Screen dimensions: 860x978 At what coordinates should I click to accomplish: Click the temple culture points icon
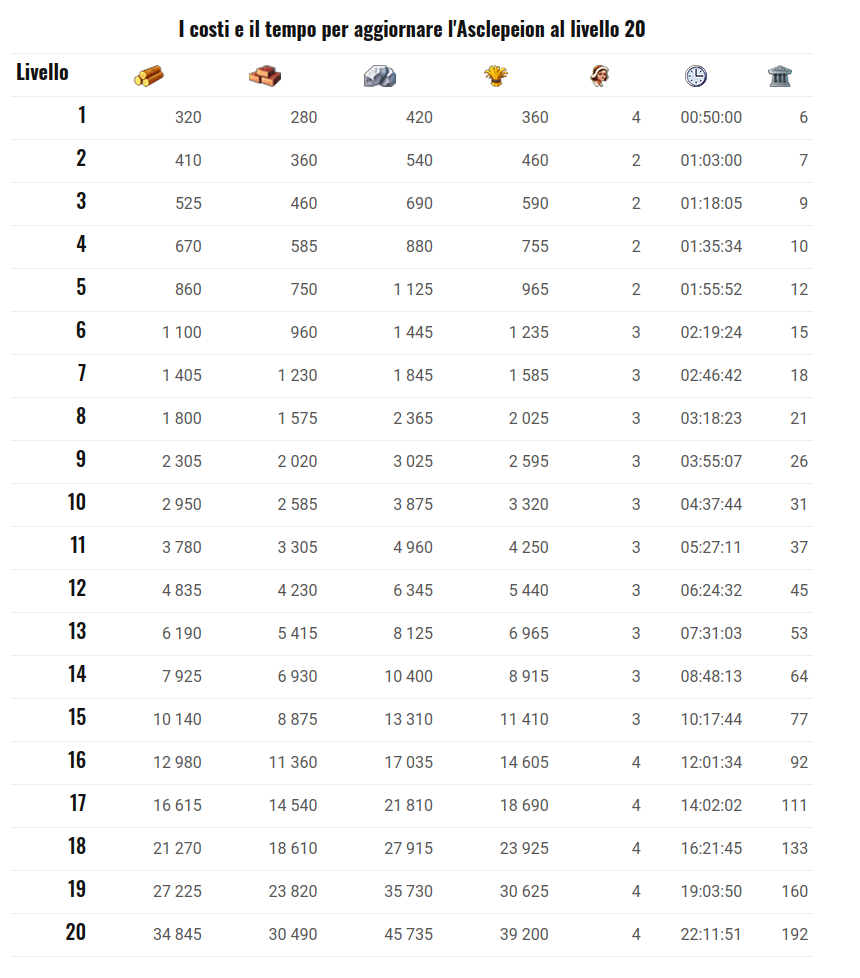coord(780,76)
